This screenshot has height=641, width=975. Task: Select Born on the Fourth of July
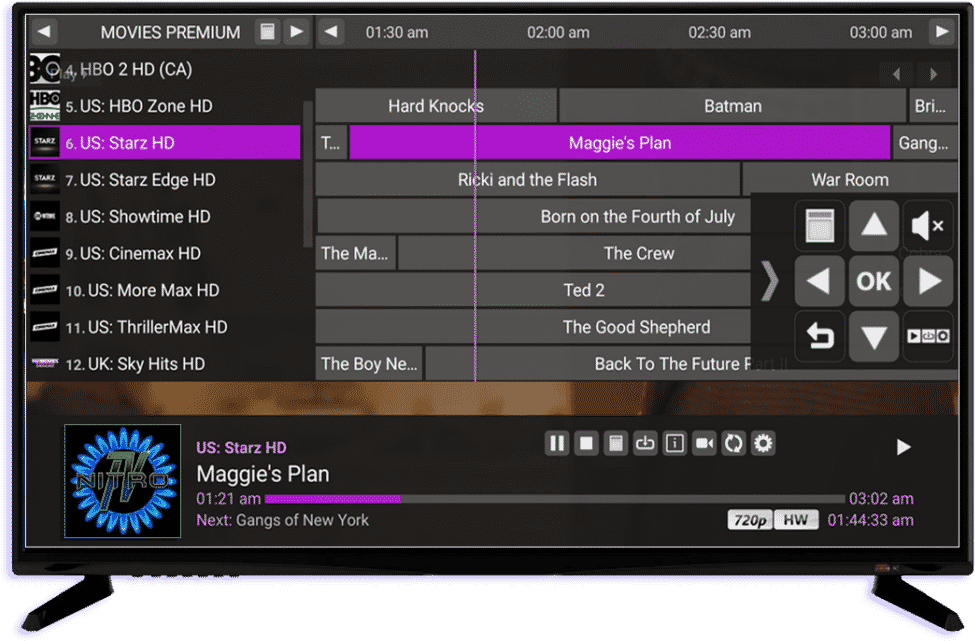[x=534, y=216]
